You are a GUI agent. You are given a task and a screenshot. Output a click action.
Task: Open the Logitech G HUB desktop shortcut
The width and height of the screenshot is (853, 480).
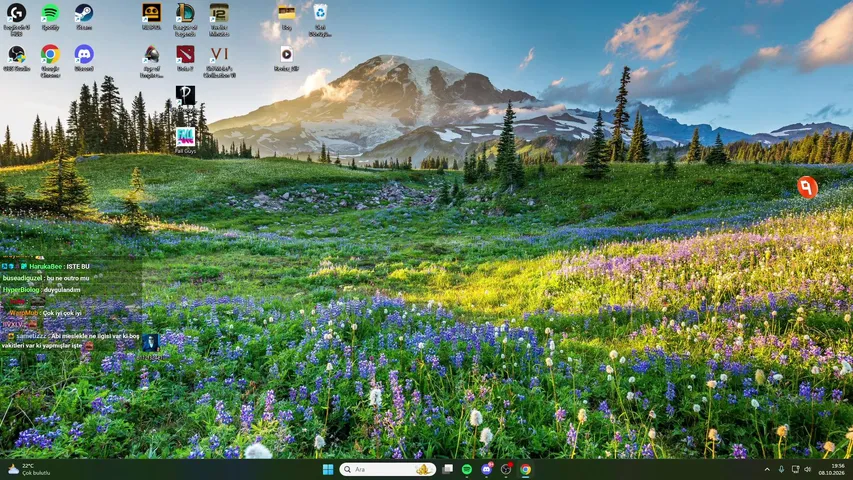tap(16, 19)
